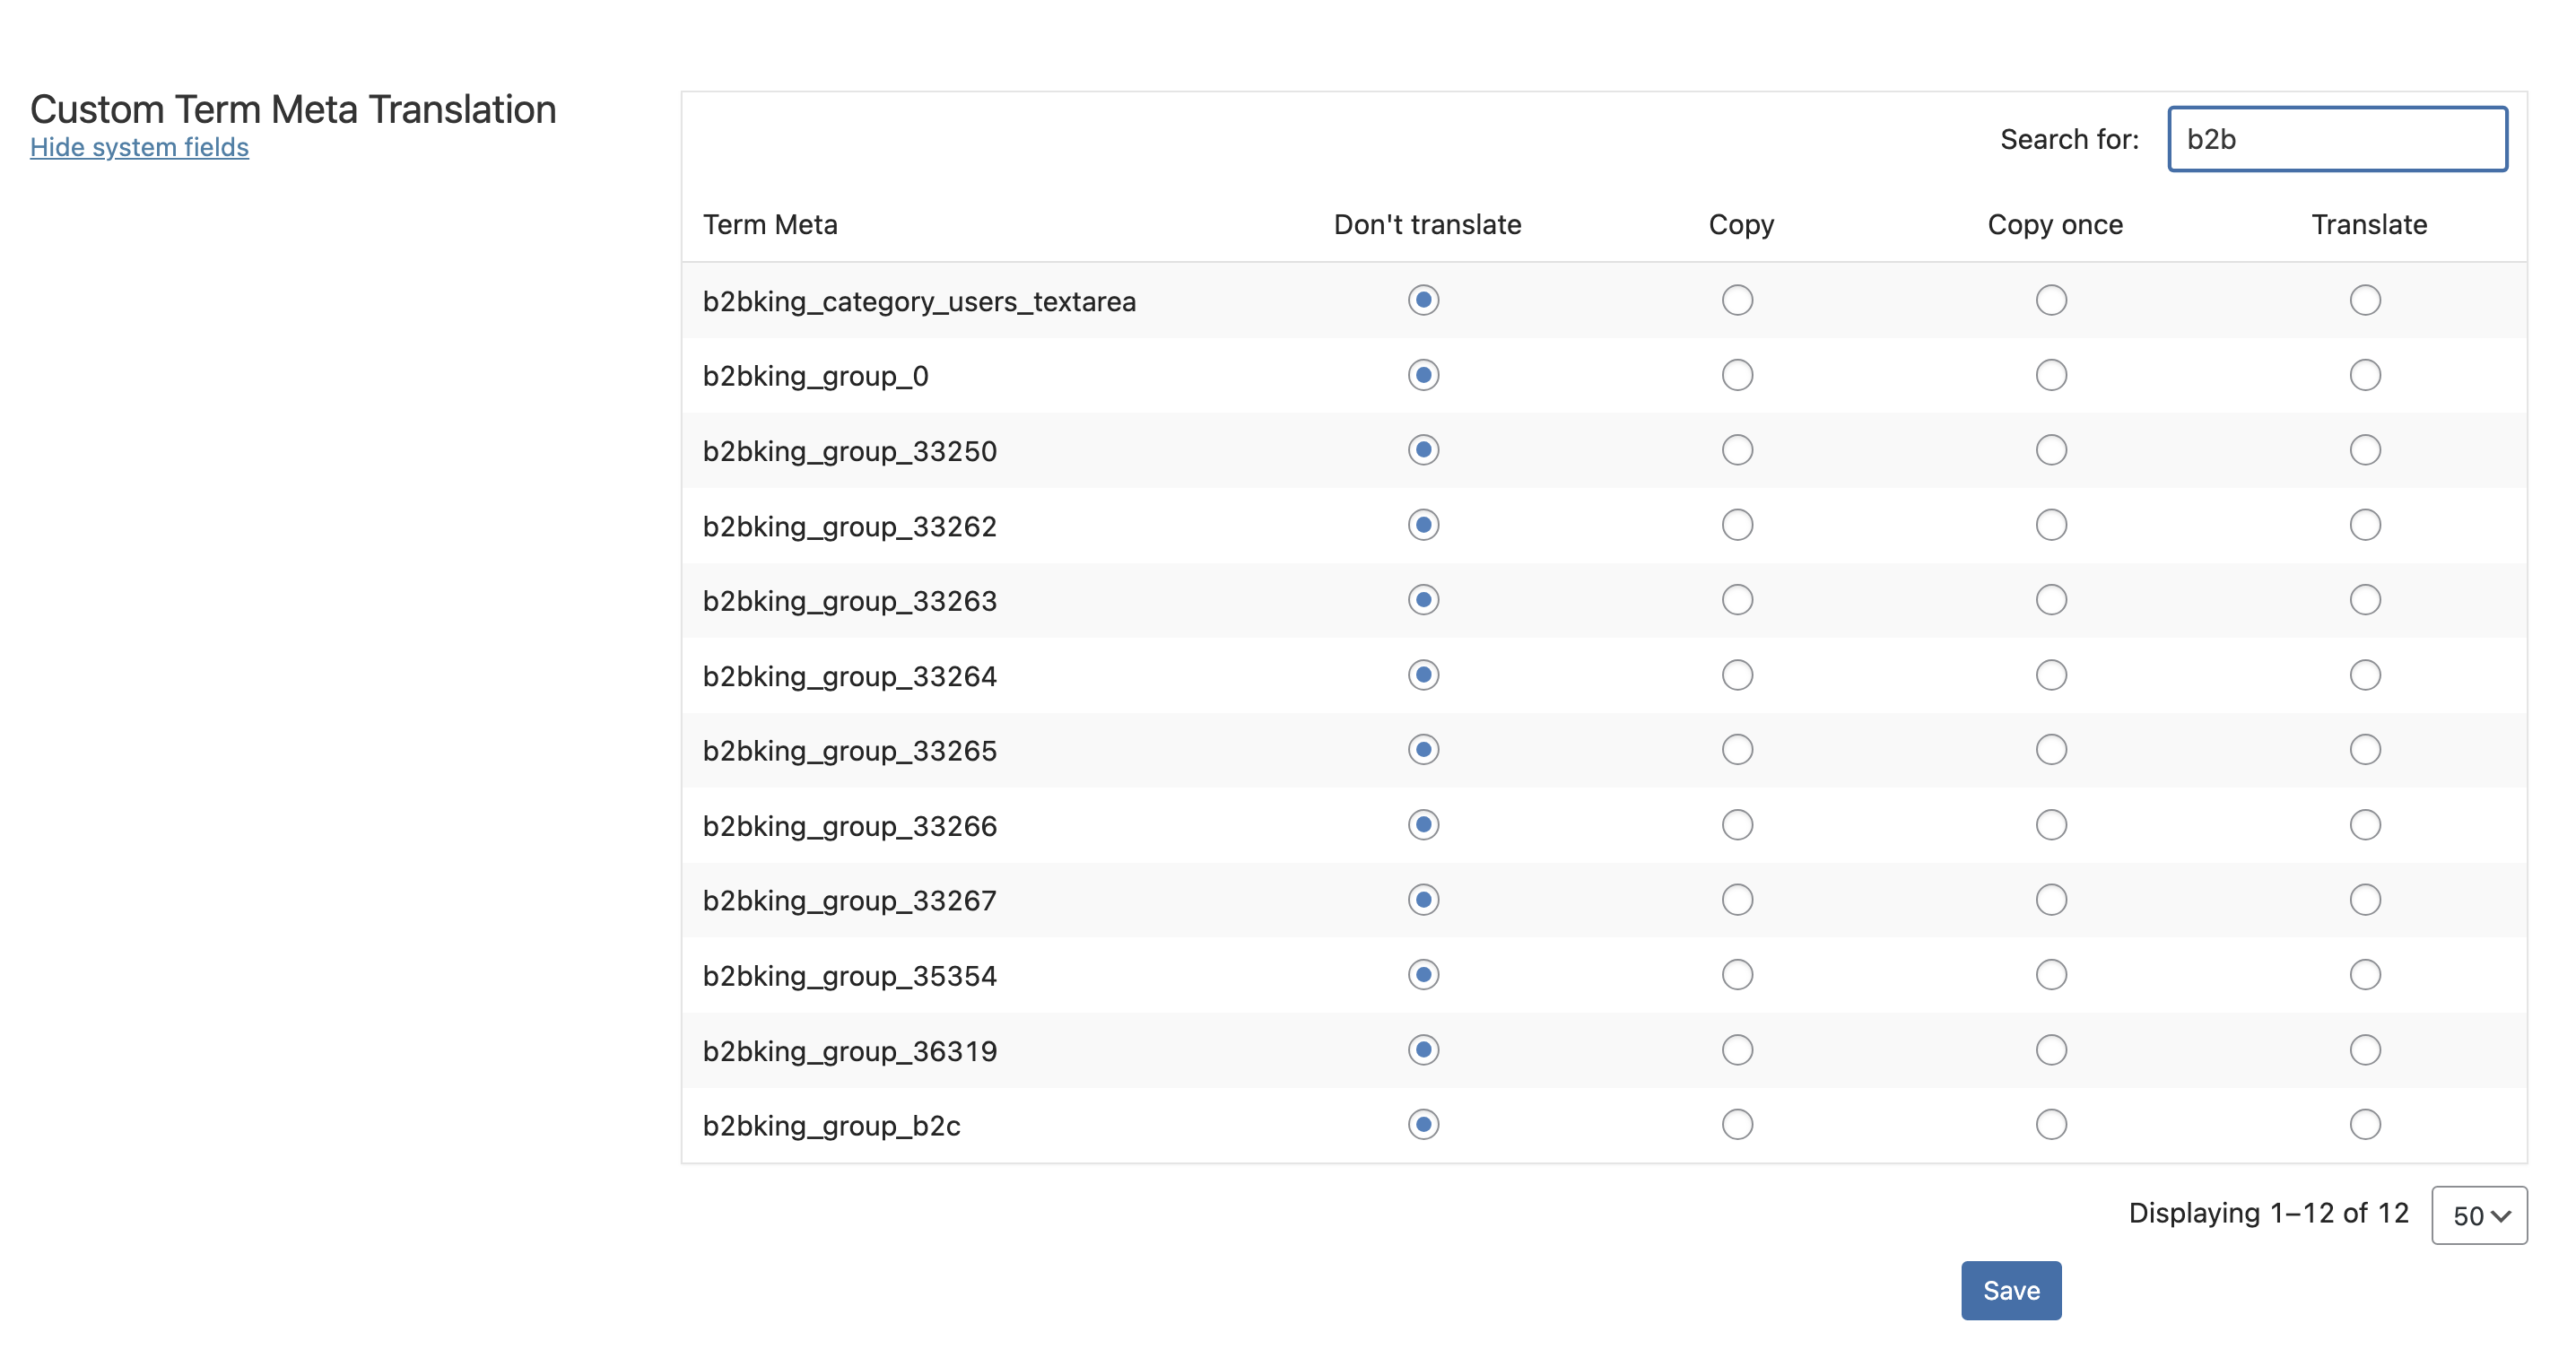Select Copy for b2bking_group_0
The width and height of the screenshot is (2576, 1358).
click(x=1738, y=375)
